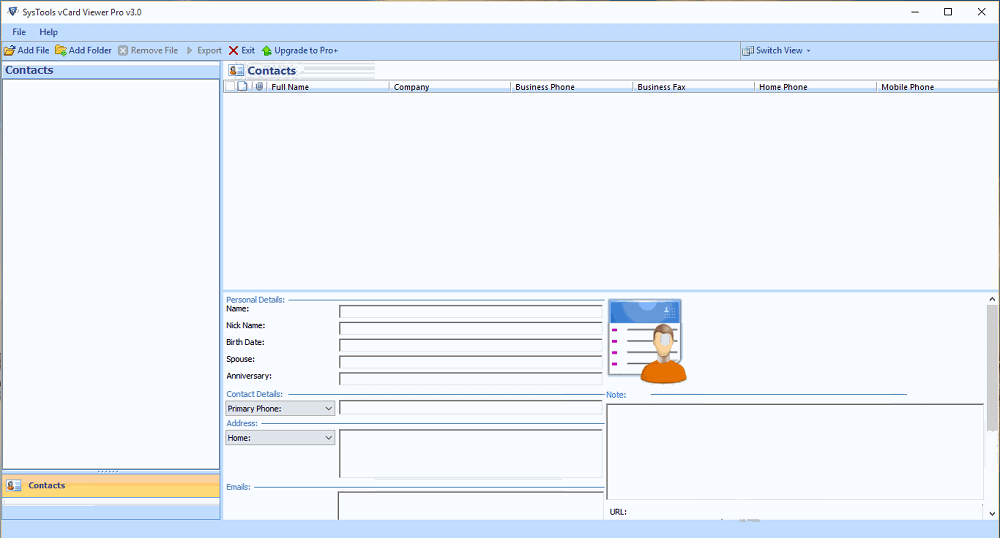The image size is (1000, 538).
Task: Sort by Home Phone column header
Action: pos(815,87)
